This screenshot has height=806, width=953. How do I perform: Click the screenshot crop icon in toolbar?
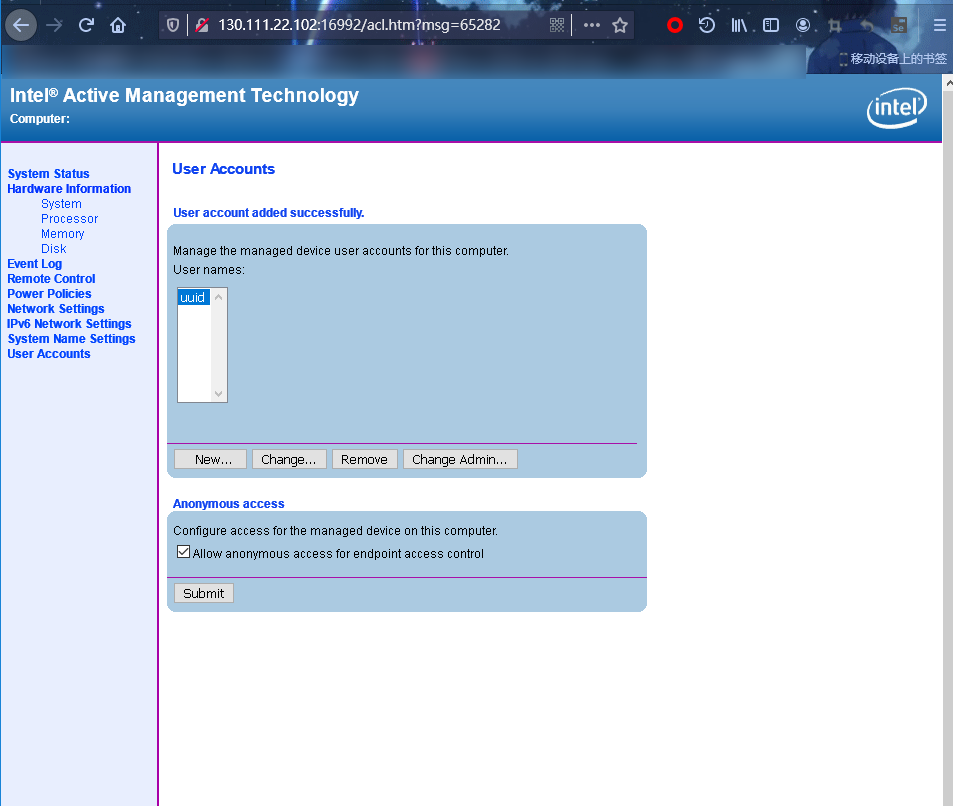[x=834, y=26]
